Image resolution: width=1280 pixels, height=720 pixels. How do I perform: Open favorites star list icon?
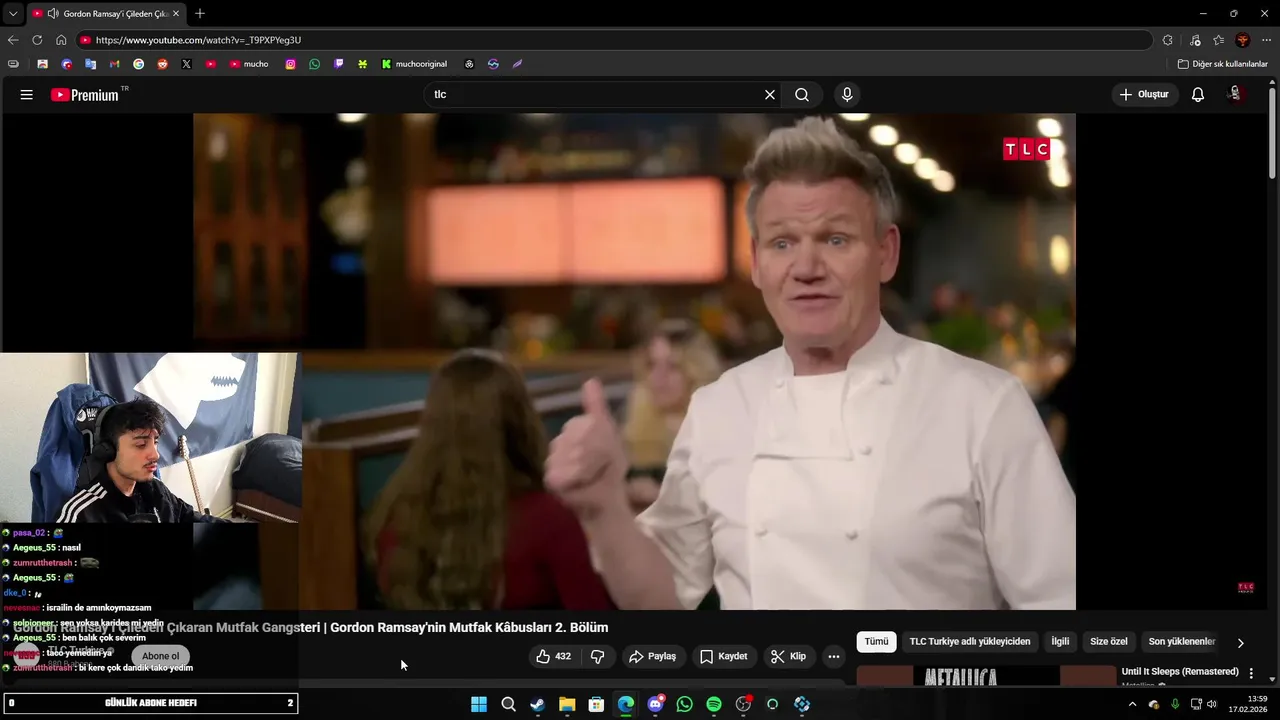[x=1218, y=40]
